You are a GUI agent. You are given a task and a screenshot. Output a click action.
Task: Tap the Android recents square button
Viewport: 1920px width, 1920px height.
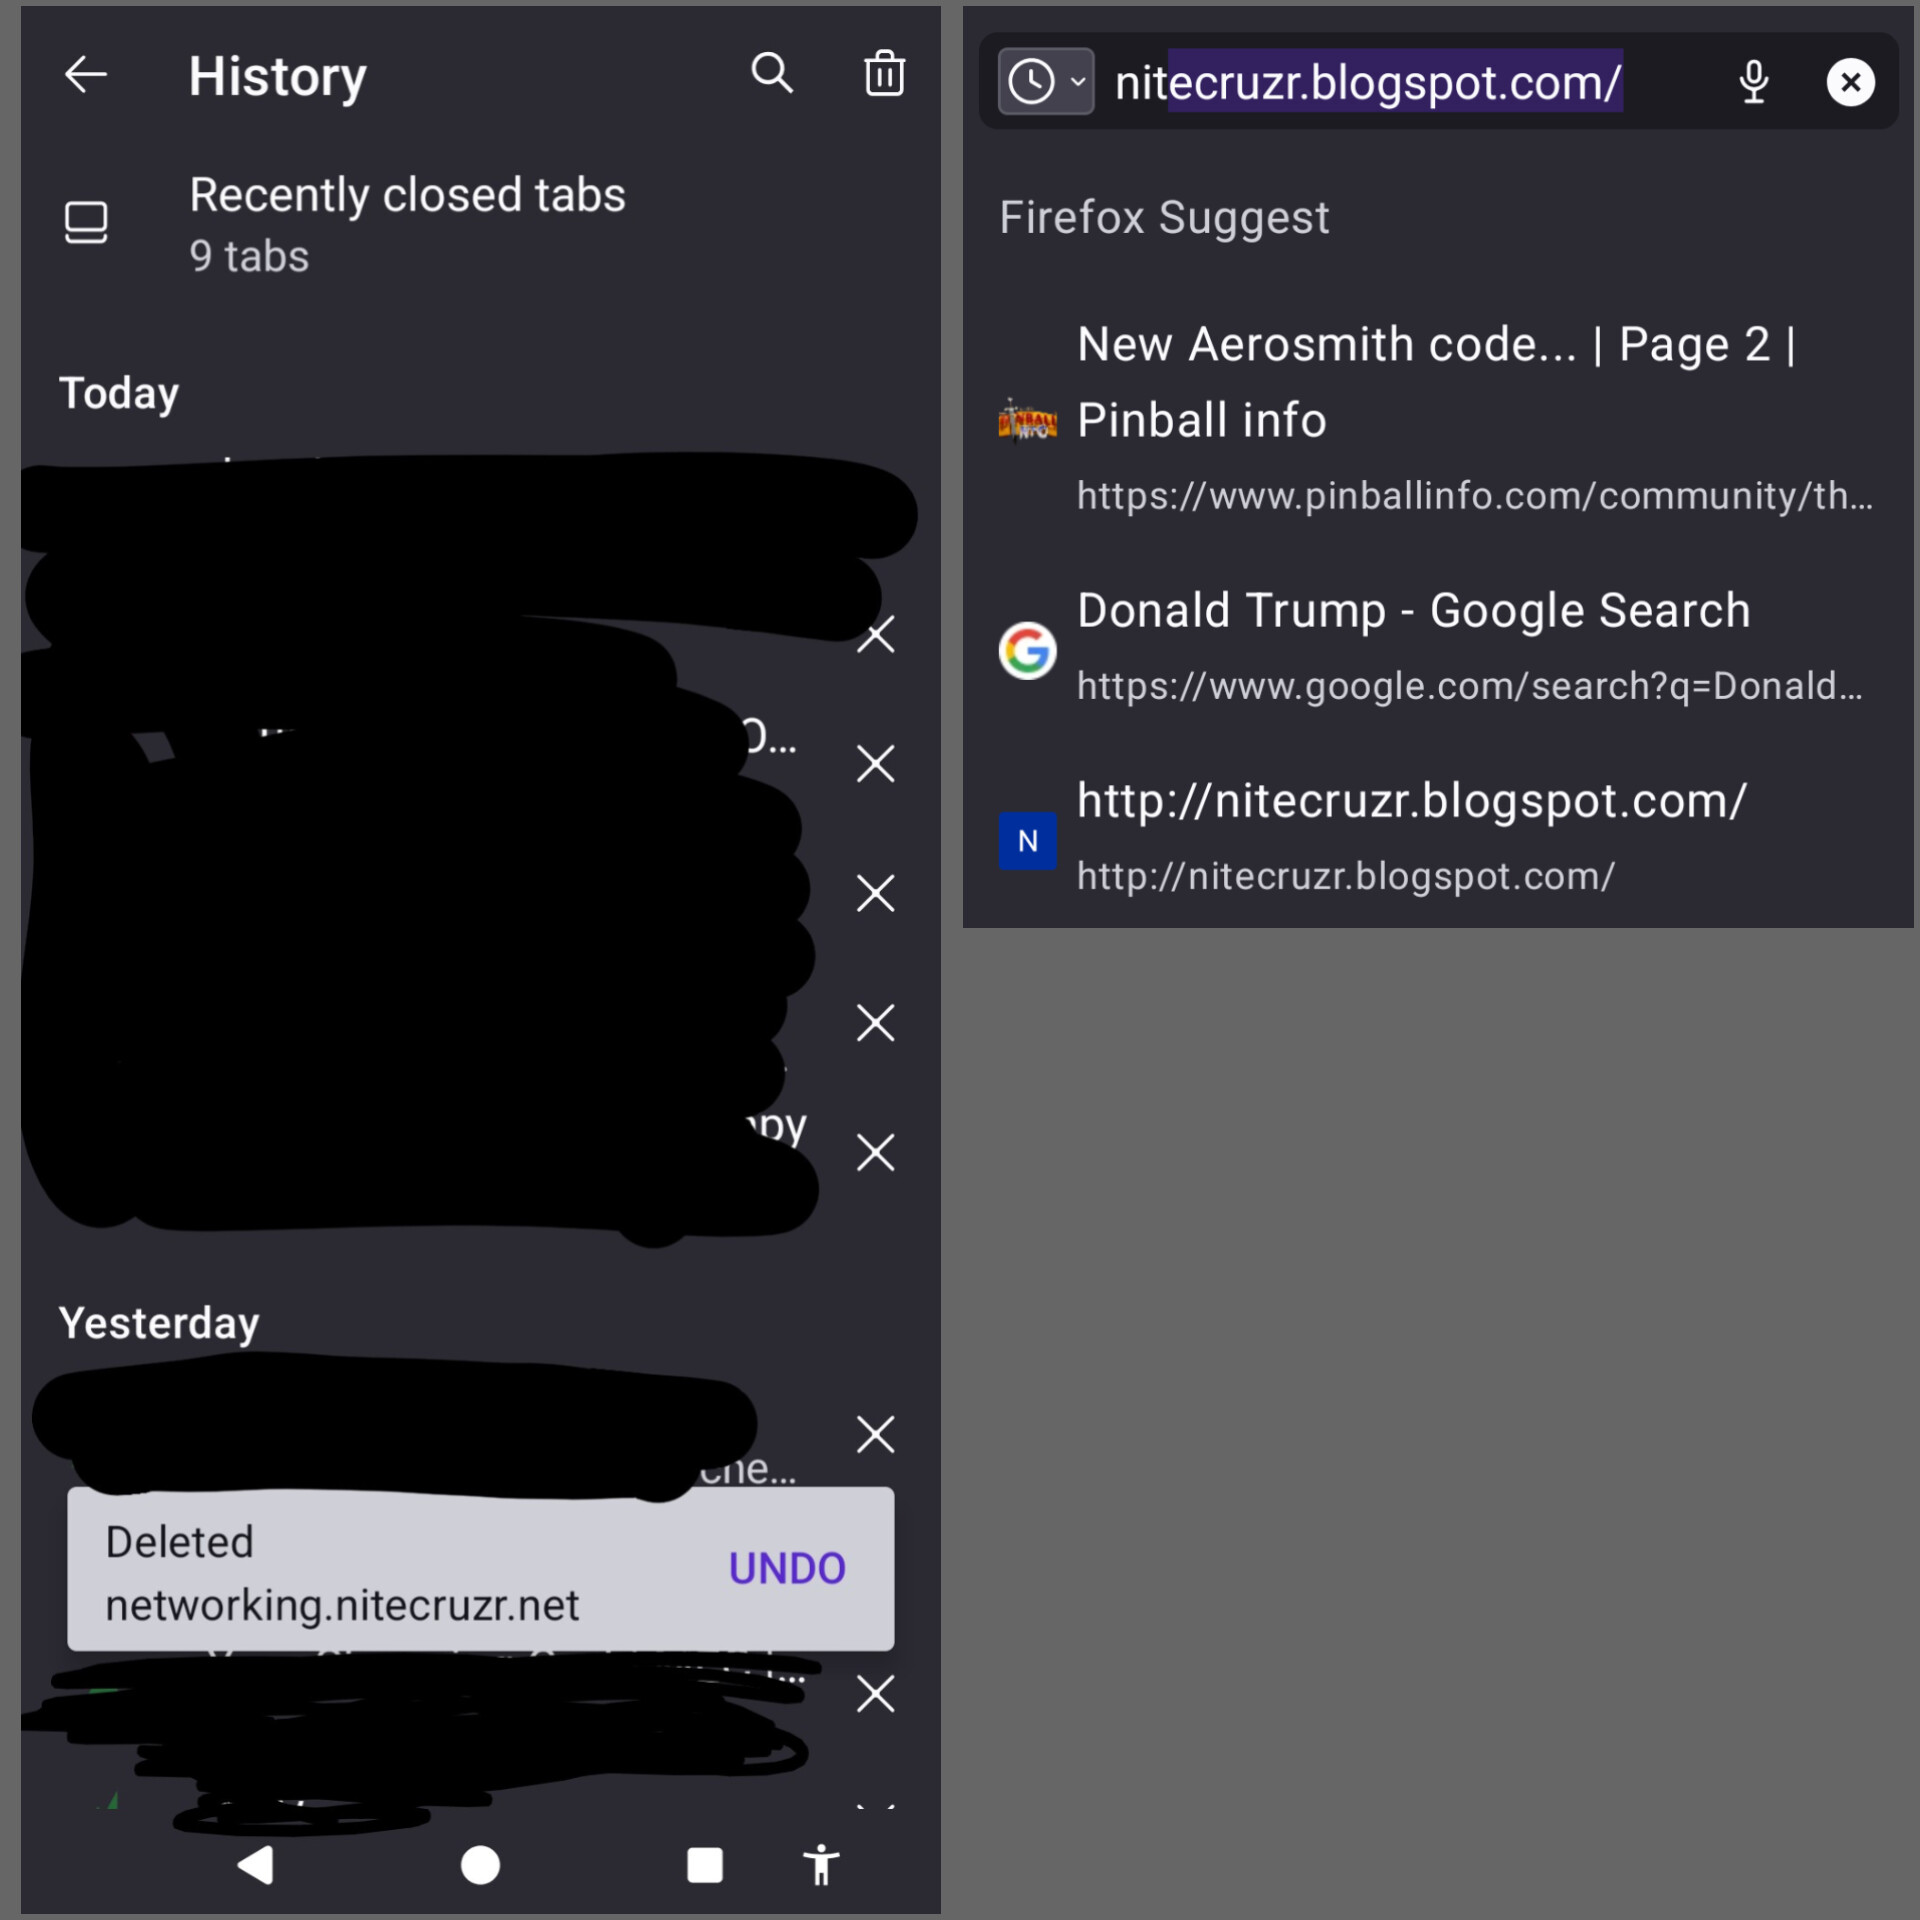[x=705, y=1865]
